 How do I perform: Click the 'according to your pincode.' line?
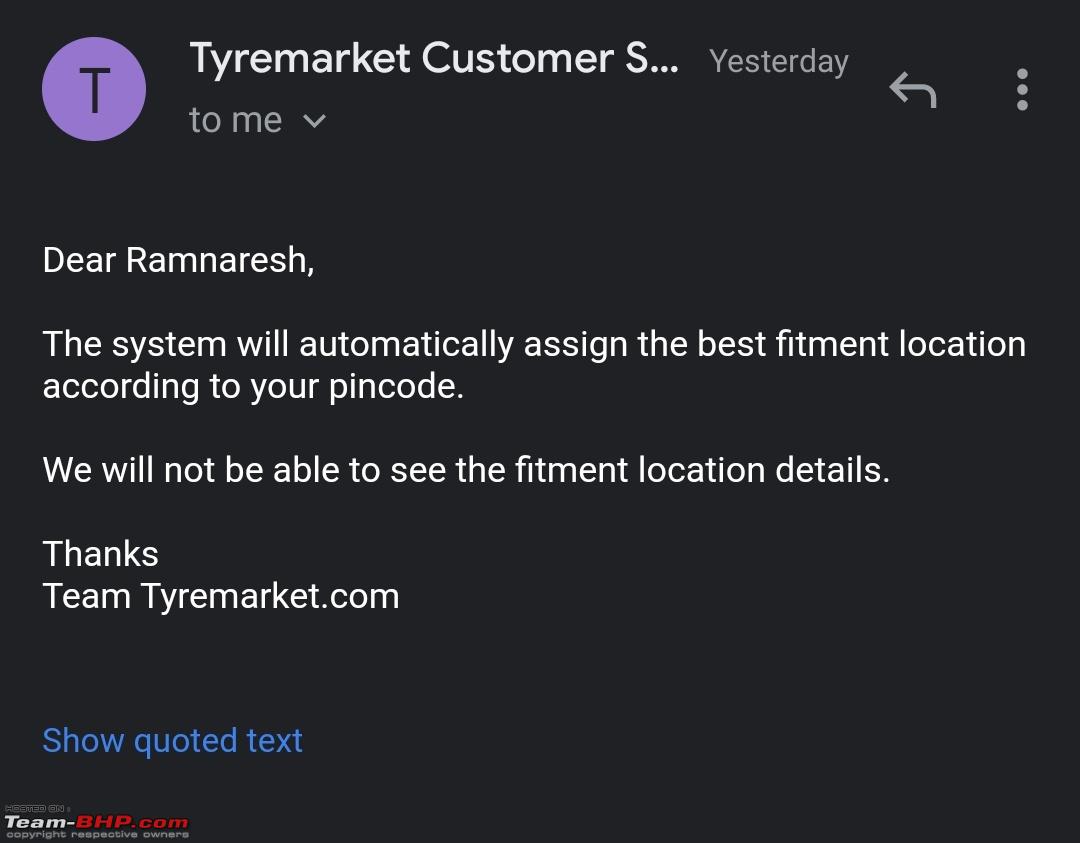253,386
